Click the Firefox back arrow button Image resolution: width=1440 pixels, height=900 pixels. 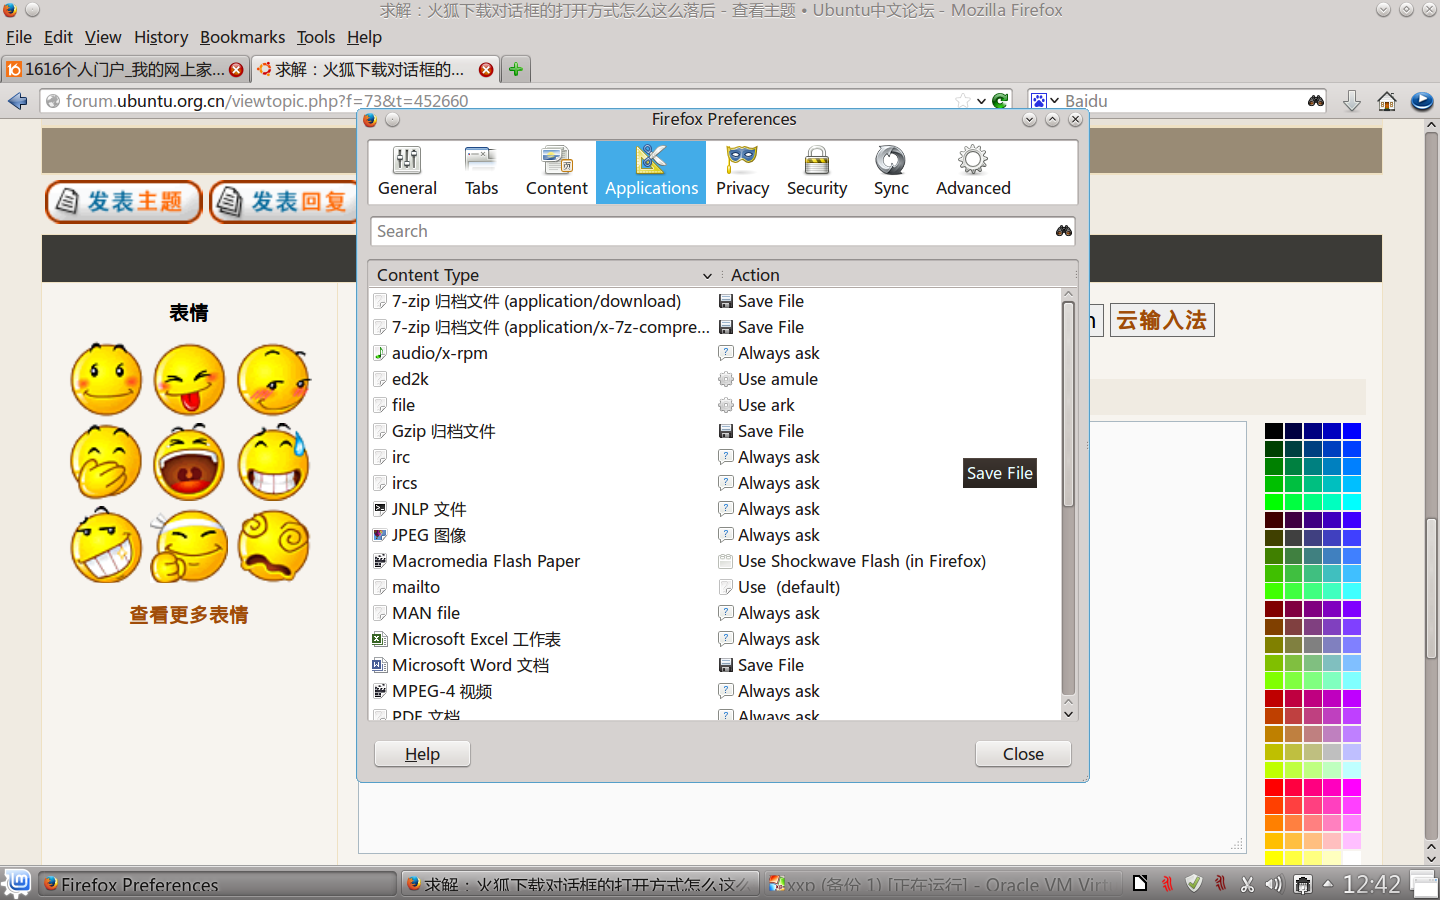(17, 101)
